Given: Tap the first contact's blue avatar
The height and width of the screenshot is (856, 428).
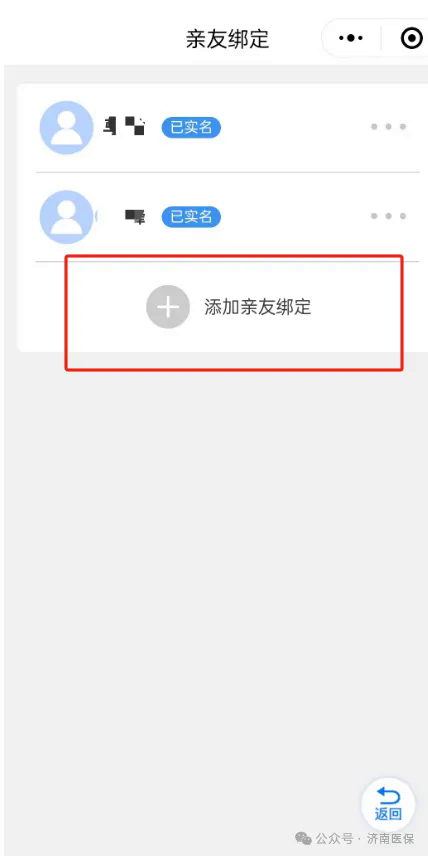Looking at the screenshot, I should (67, 127).
